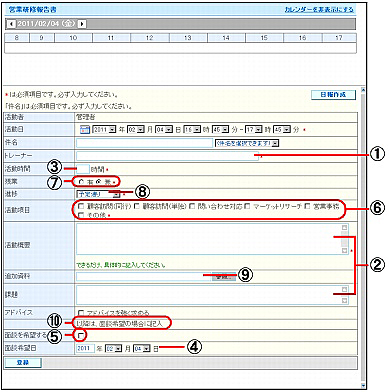Check 顧客訪問(同行) activity item
This screenshot has width=389, height=392.
coord(81,206)
